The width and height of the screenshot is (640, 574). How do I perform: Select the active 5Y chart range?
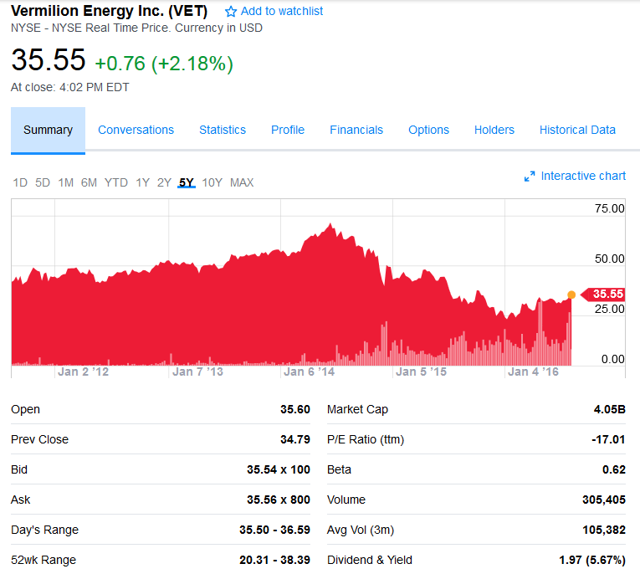click(x=187, y=182)
